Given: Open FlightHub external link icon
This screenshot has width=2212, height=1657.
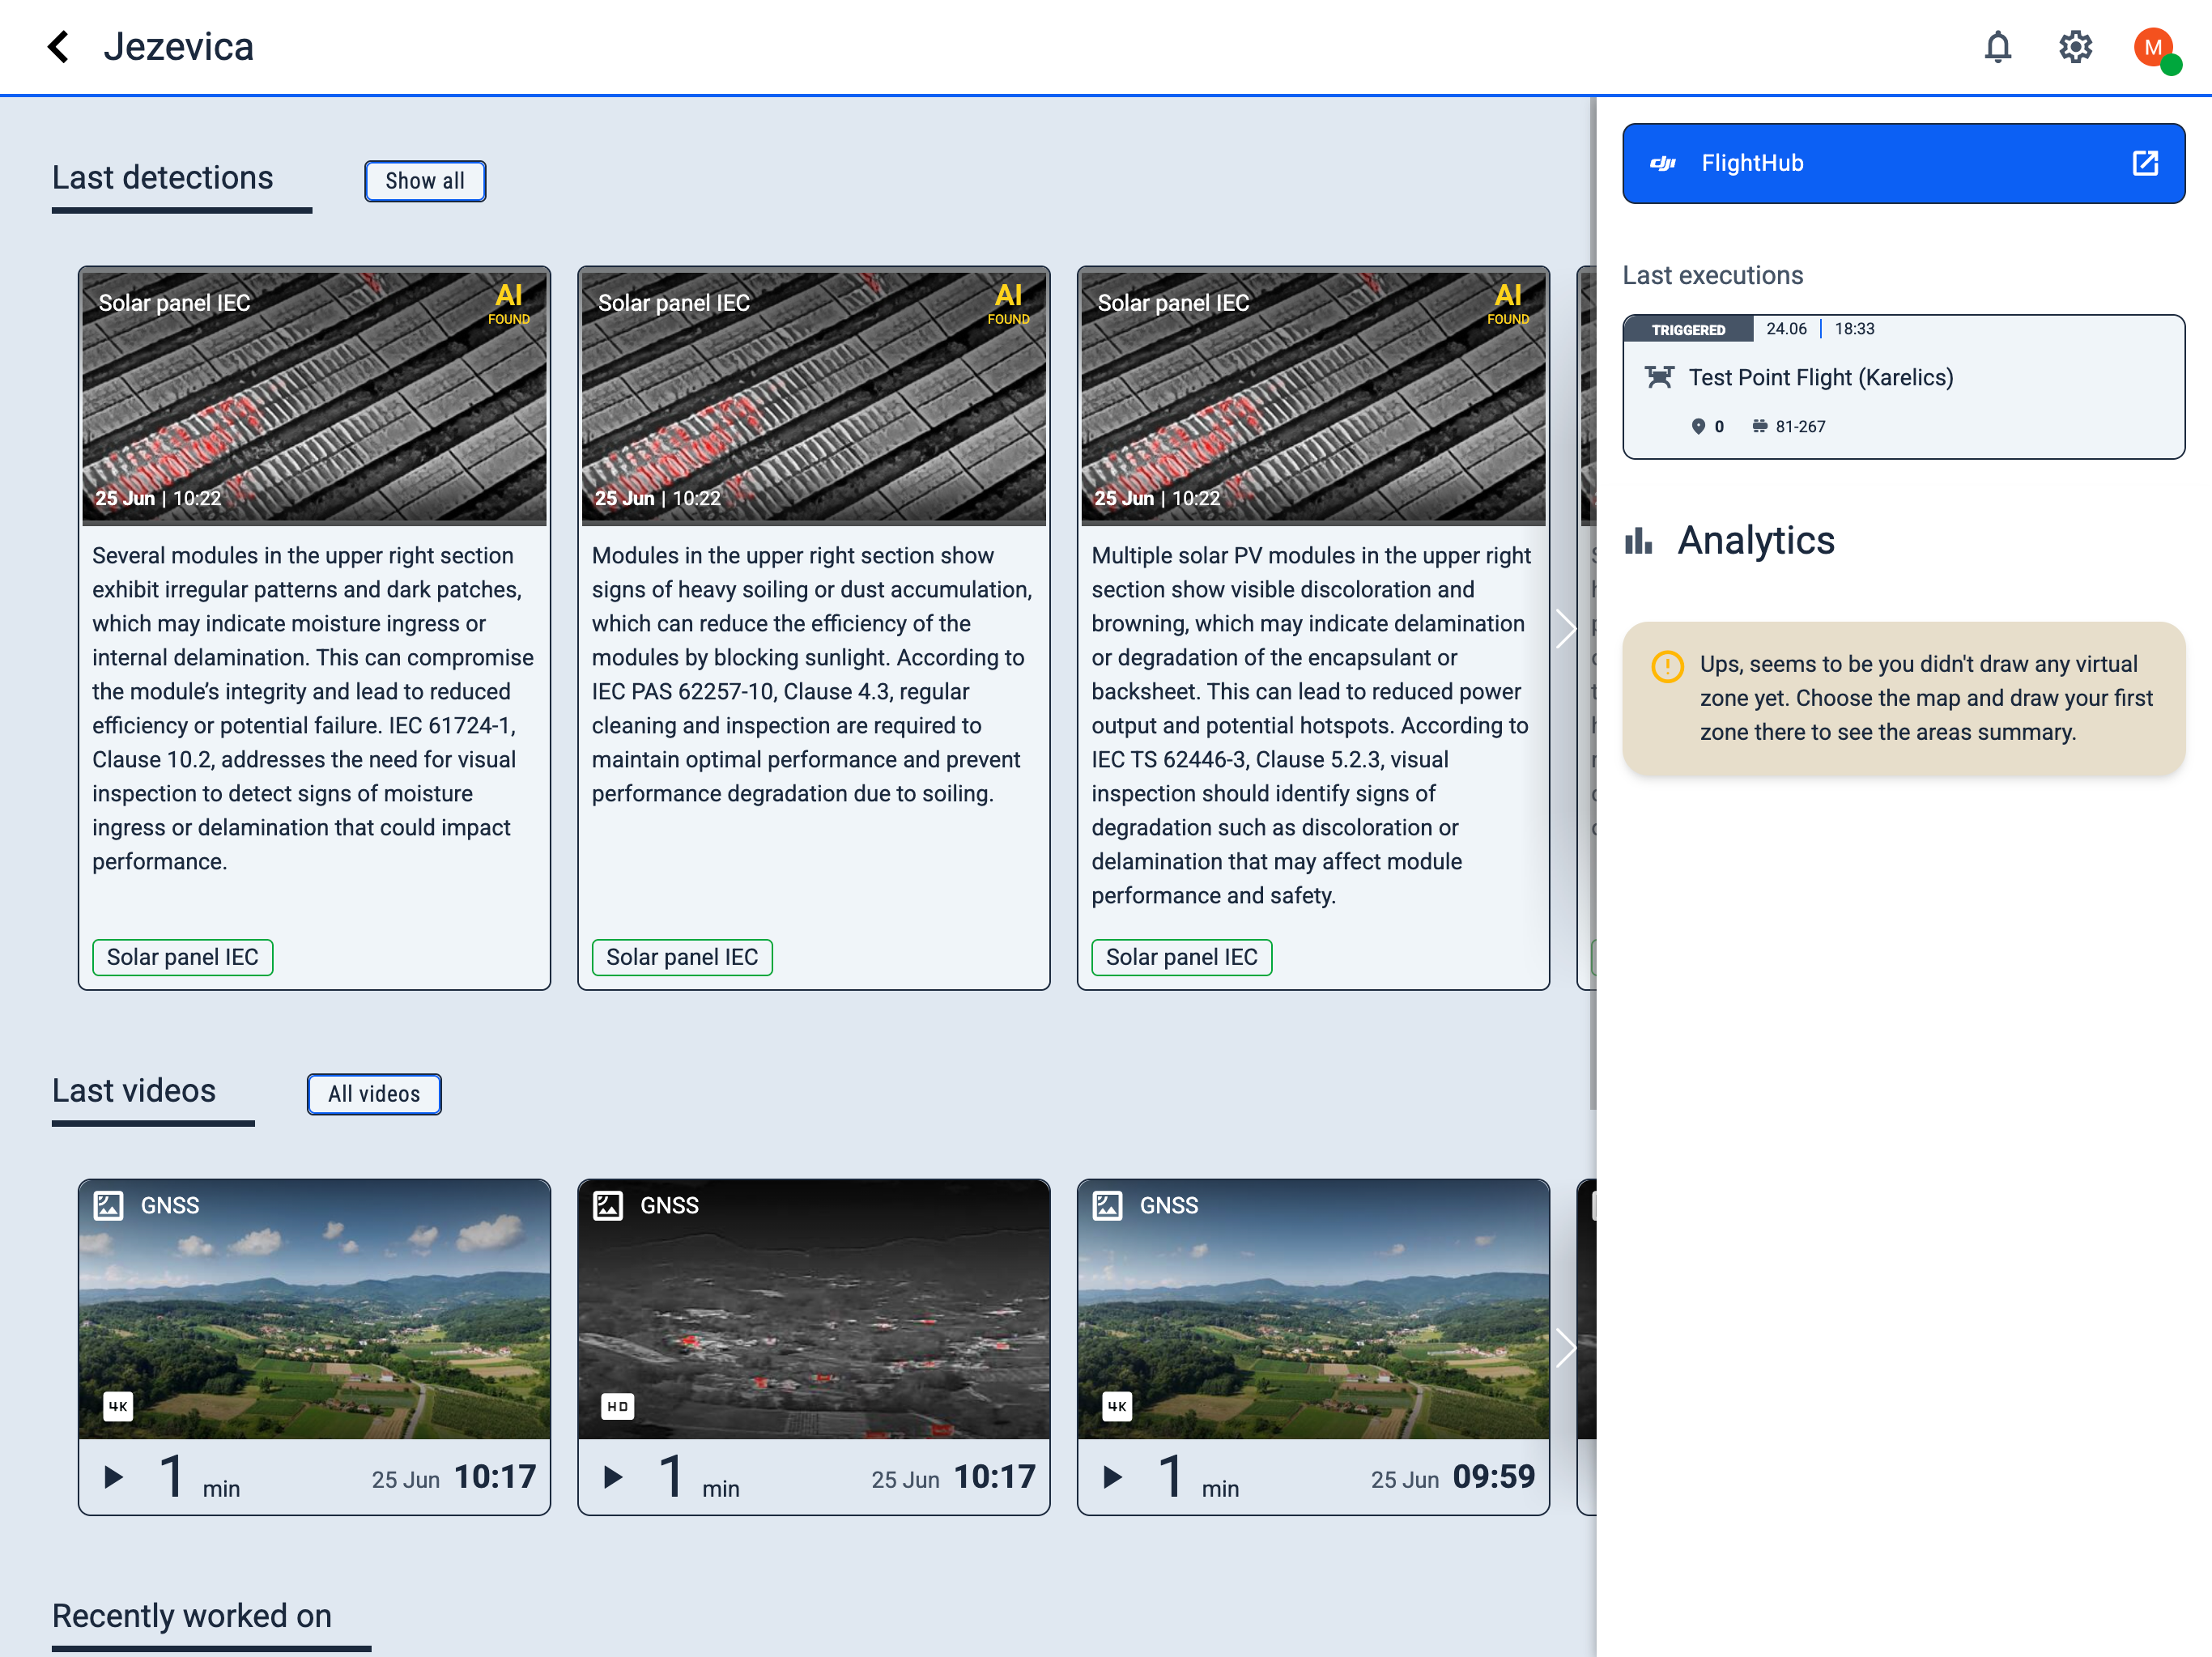Looking at the screenshot, I should point(2145,163).
